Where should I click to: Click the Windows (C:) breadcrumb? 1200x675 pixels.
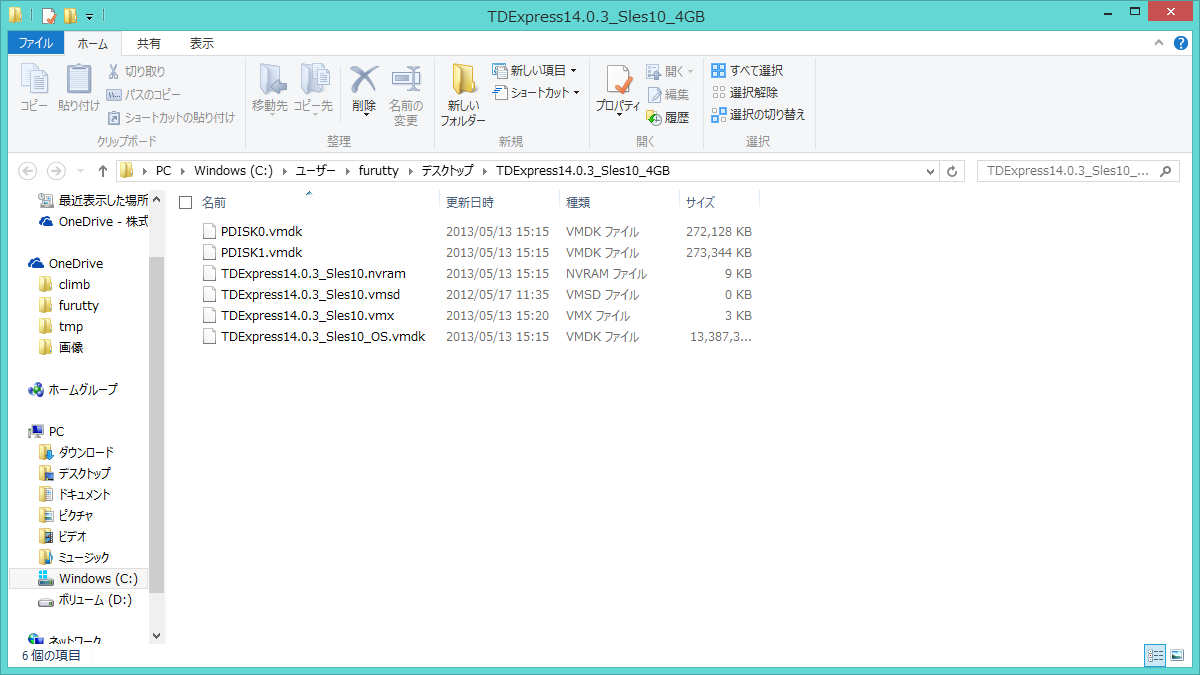point(233,171)
